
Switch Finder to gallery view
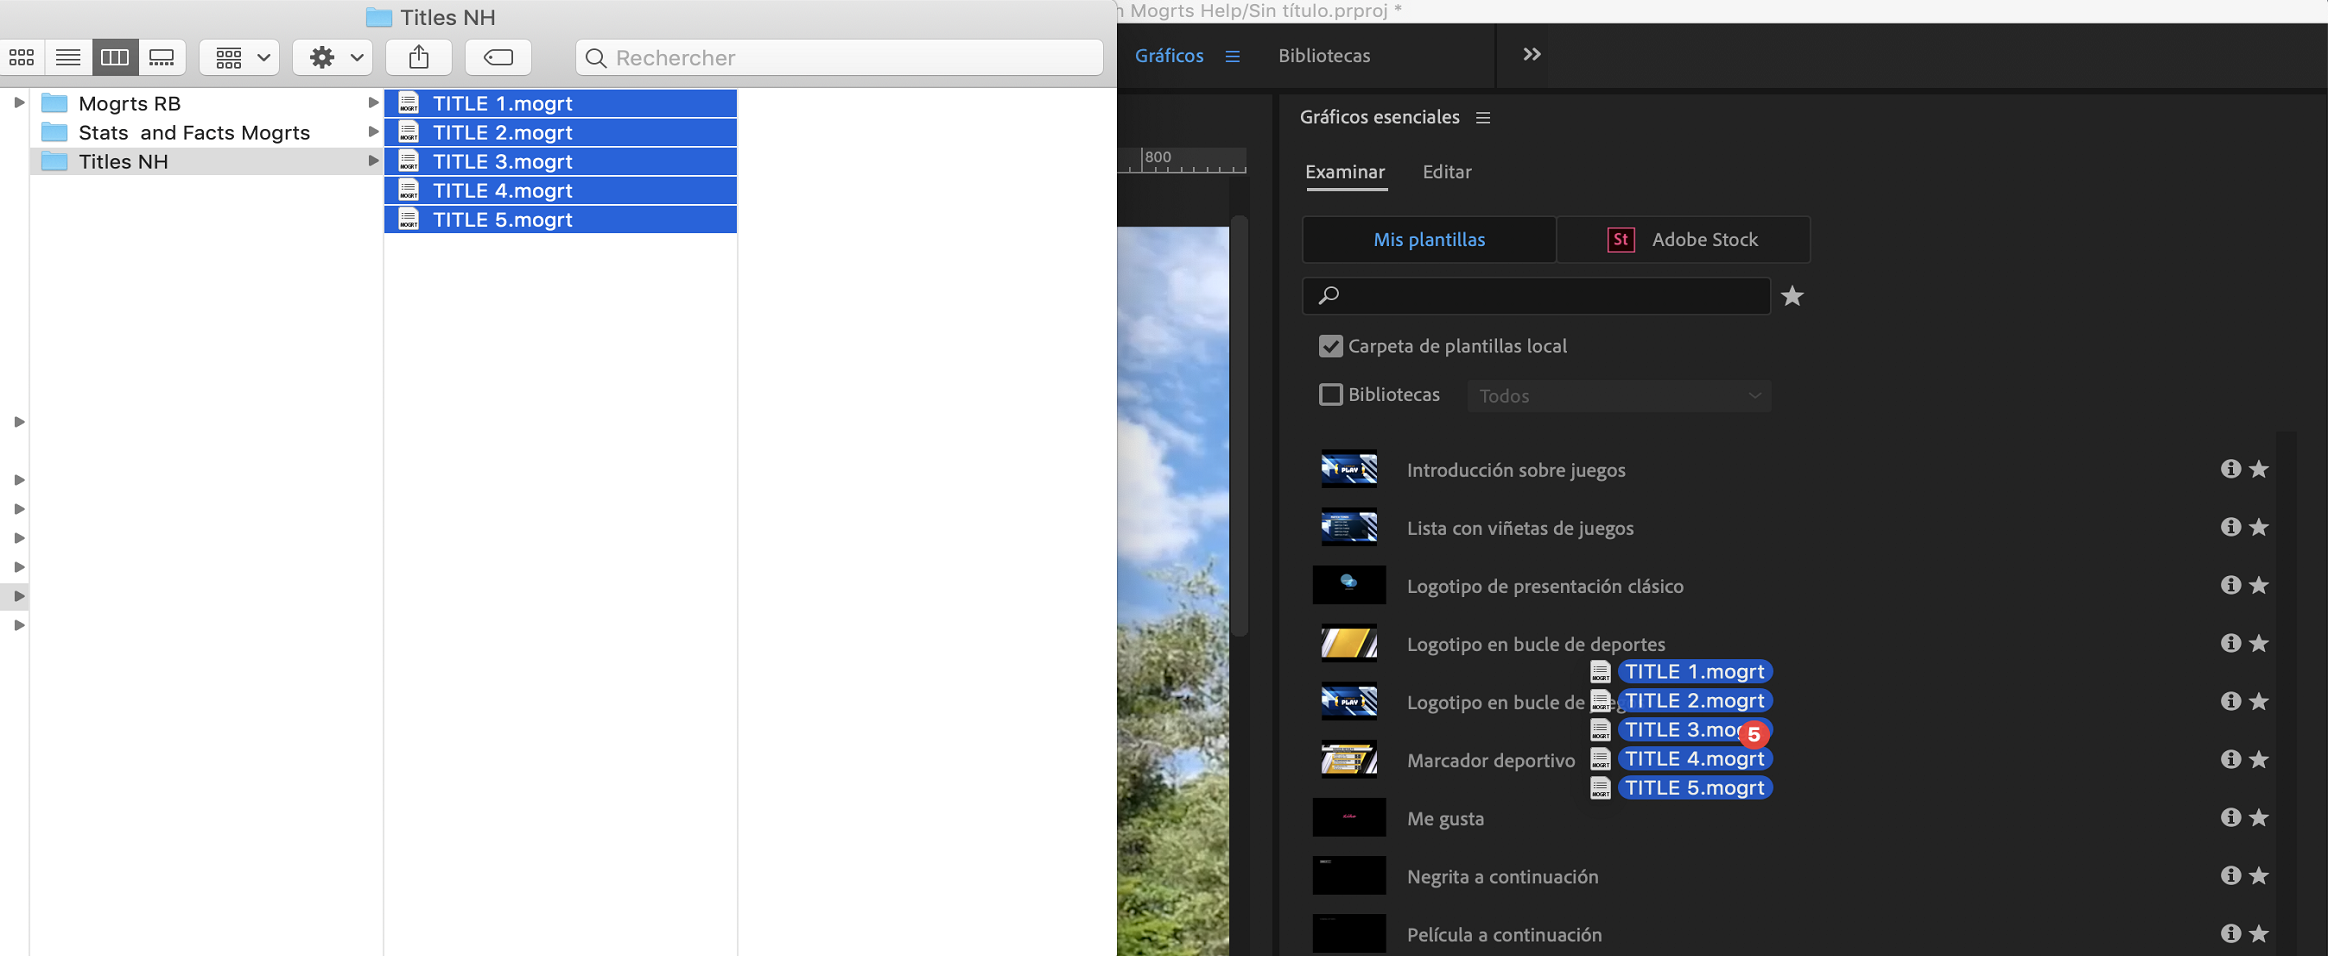[162, 58]
